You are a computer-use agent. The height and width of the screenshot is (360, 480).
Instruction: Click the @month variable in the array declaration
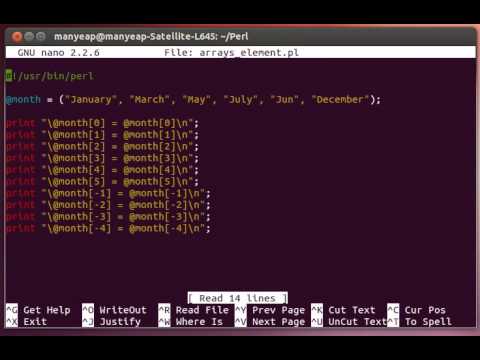(x=23, y=100)
